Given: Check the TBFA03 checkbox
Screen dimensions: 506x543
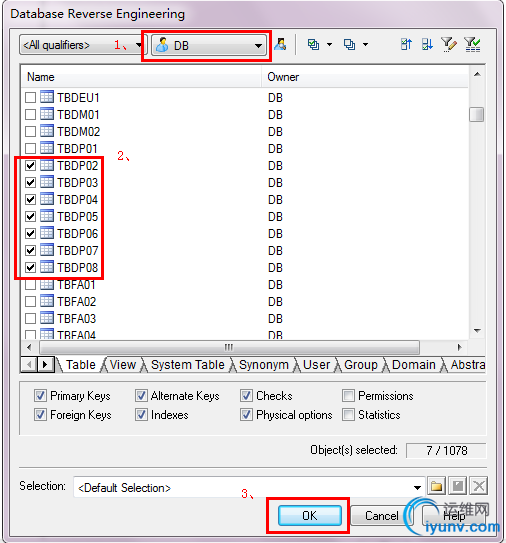Looking at the screenshot, I should point(30,319).
